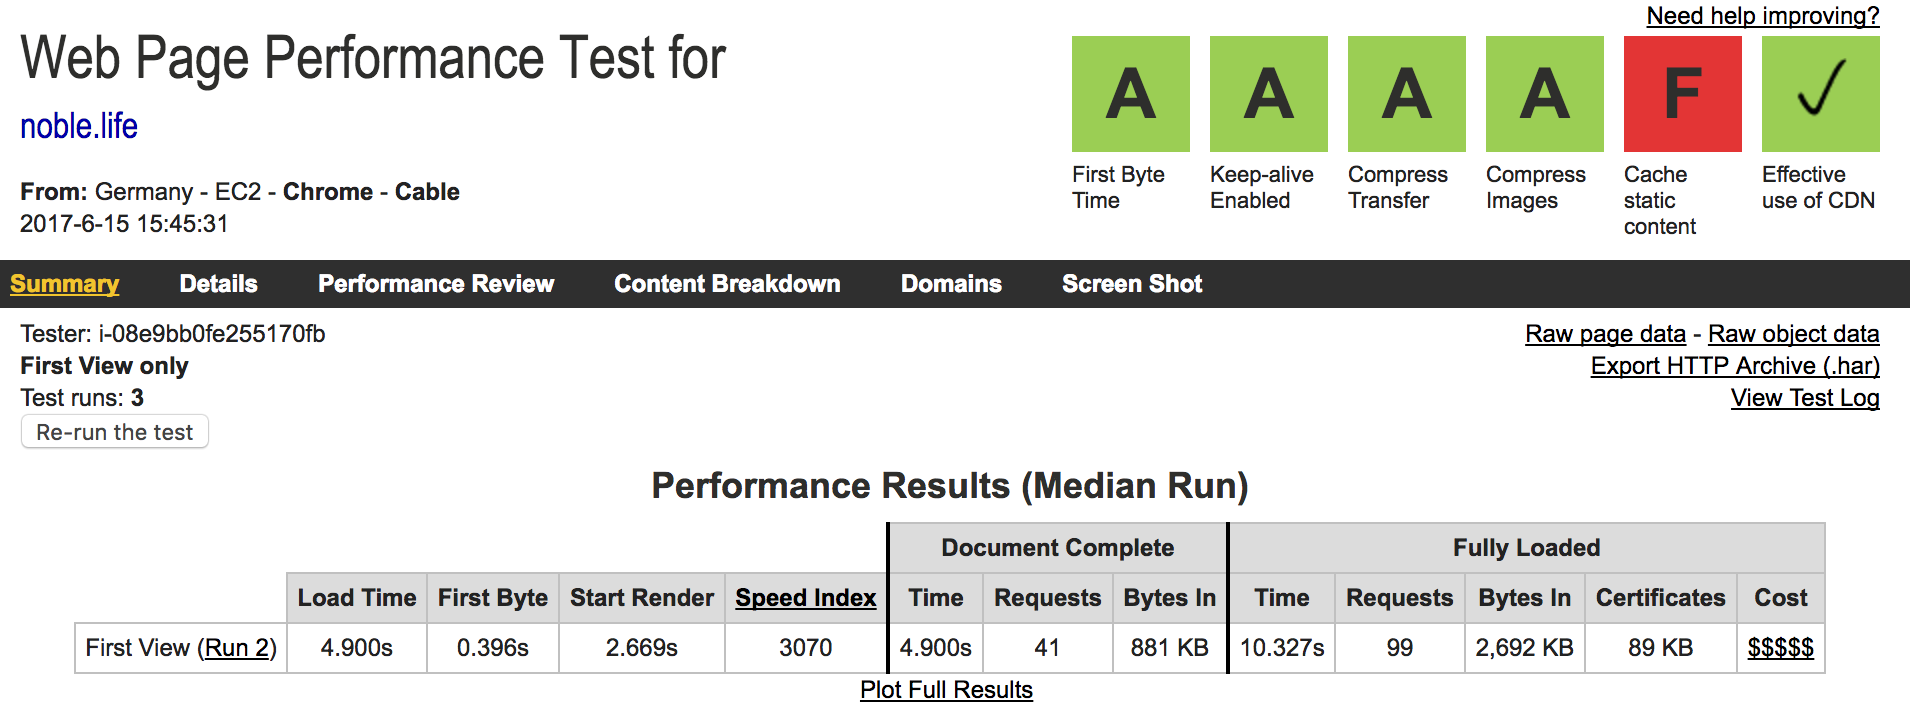
Task: Click the Plot Full Results link
Action: click(946, 690)
